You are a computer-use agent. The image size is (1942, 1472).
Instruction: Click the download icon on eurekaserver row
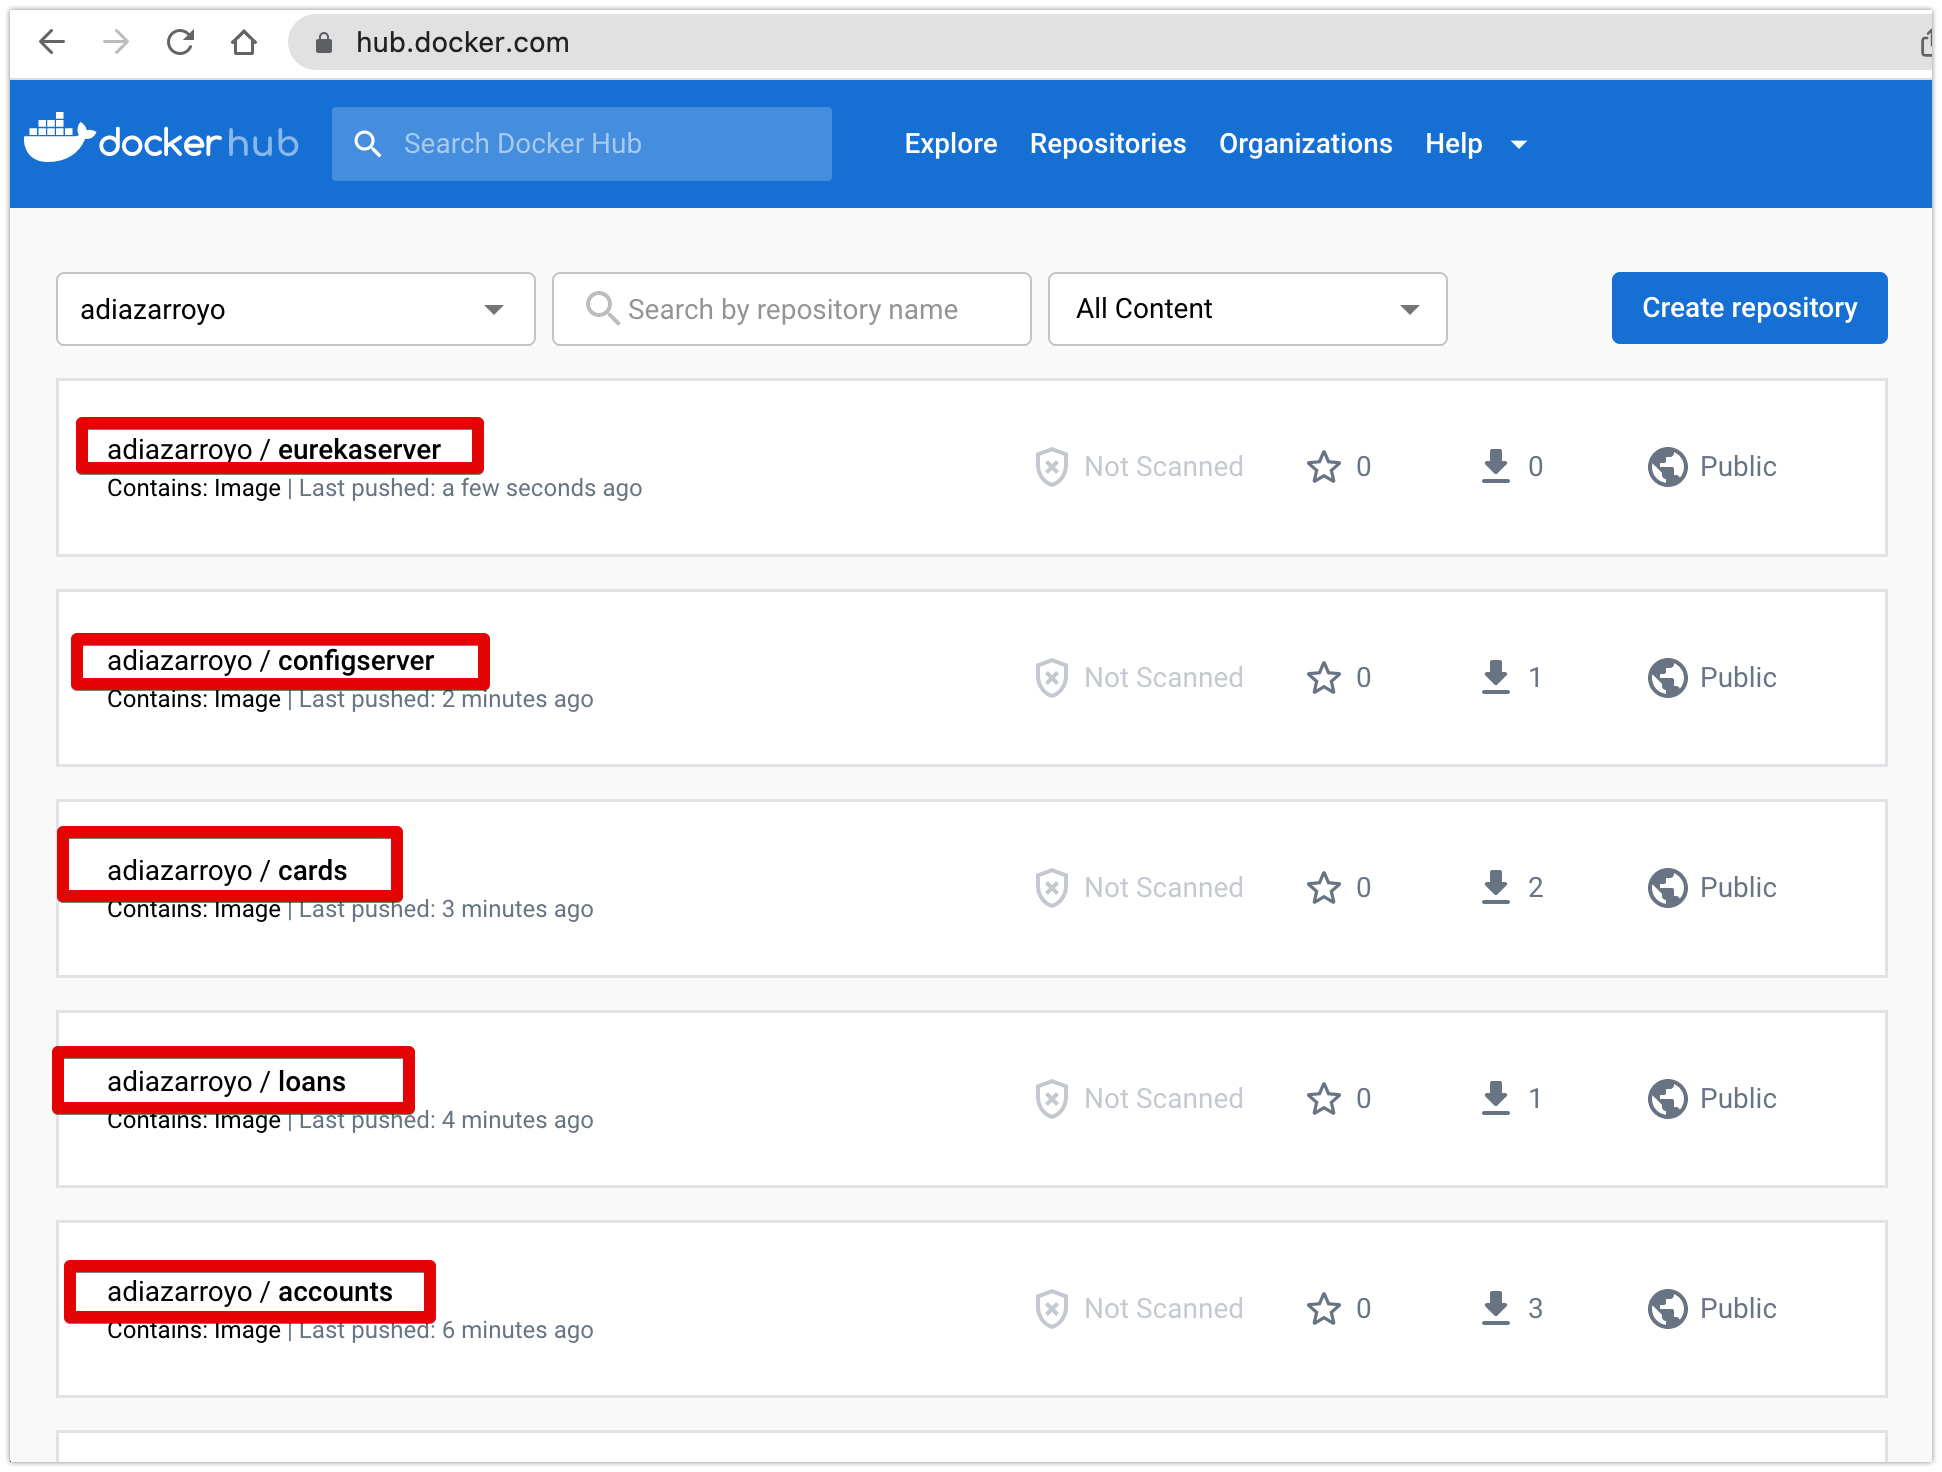[x=1496, y=467]
